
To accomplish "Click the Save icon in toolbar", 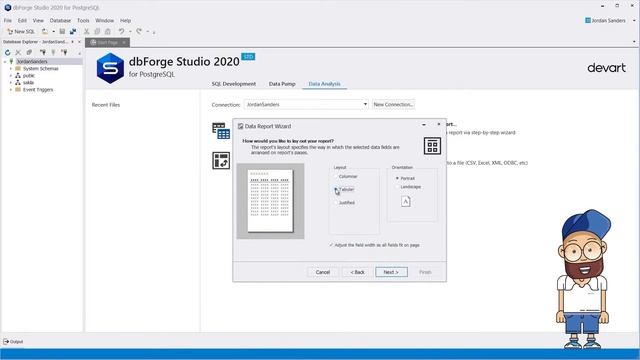I will click(62, 31).
